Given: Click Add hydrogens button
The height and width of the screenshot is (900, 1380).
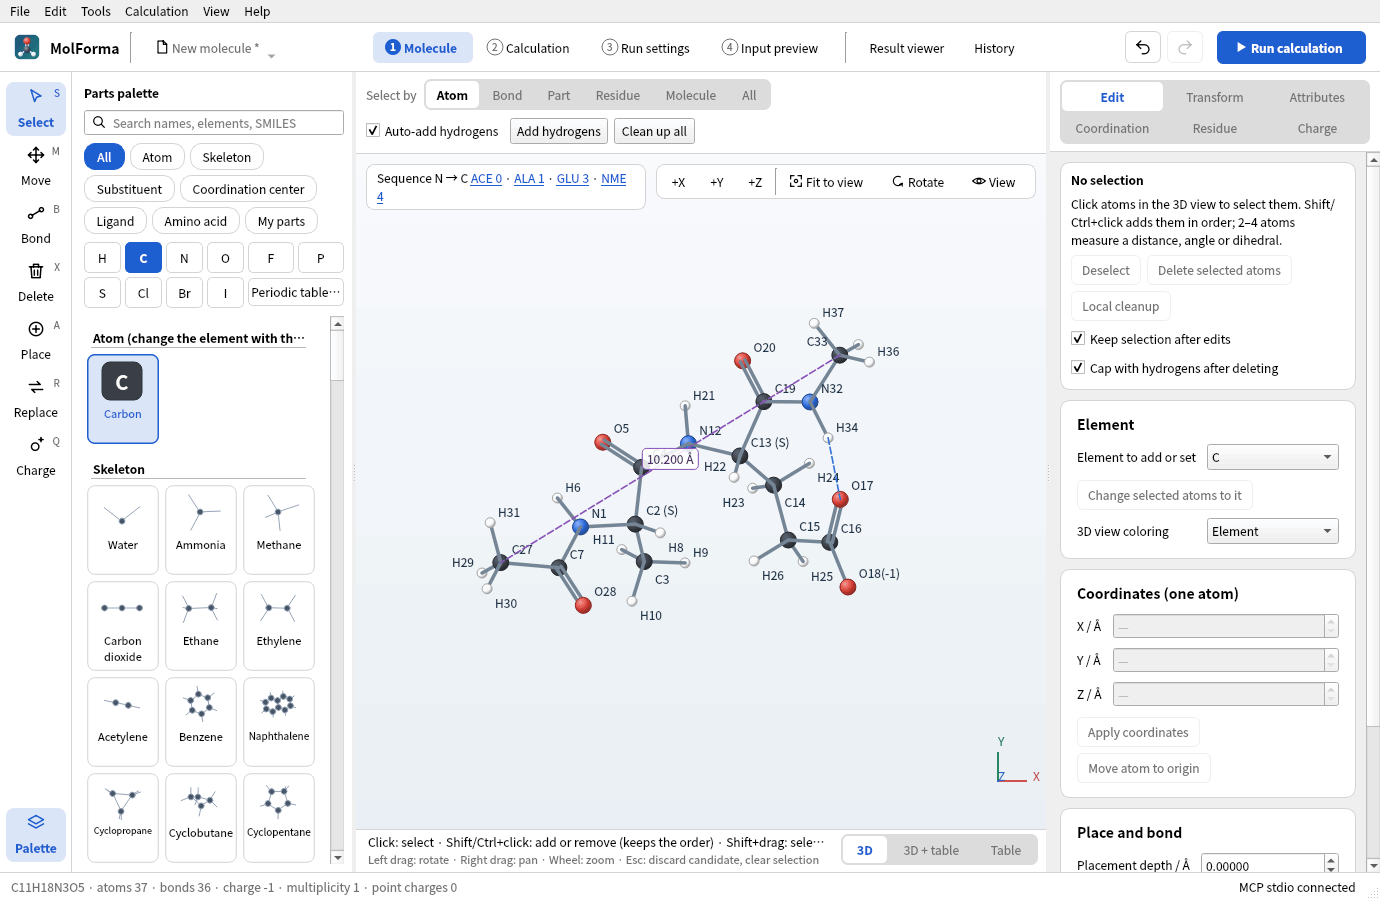Looking at the screenshot, I should 559,131.
